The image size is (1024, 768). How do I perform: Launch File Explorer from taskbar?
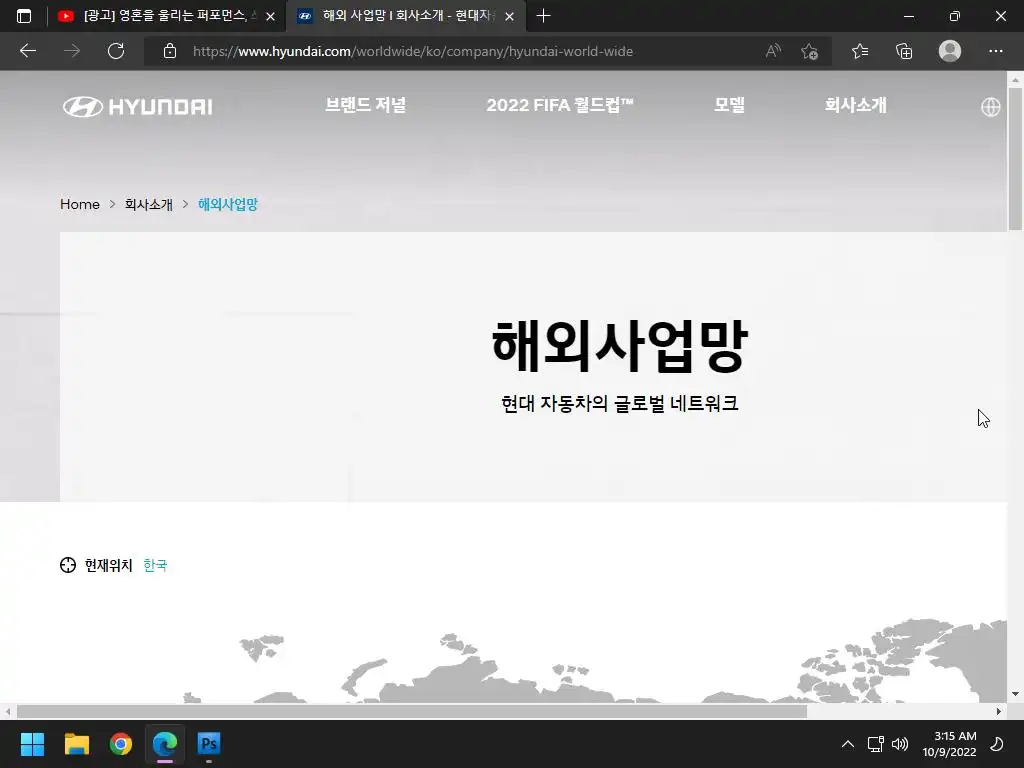76,744
